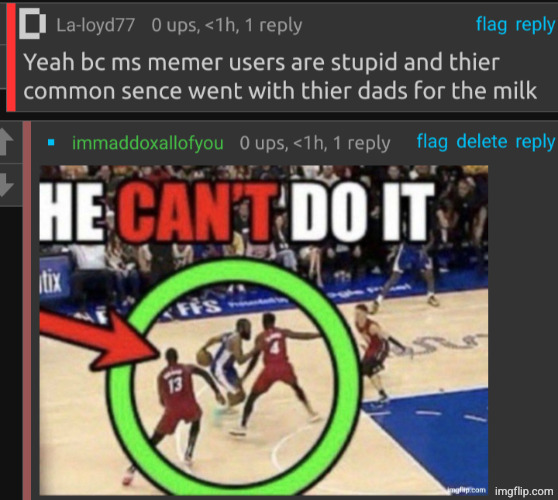Click the red arrow graphic in the meme
558x500 pixels.
[100, 339]
